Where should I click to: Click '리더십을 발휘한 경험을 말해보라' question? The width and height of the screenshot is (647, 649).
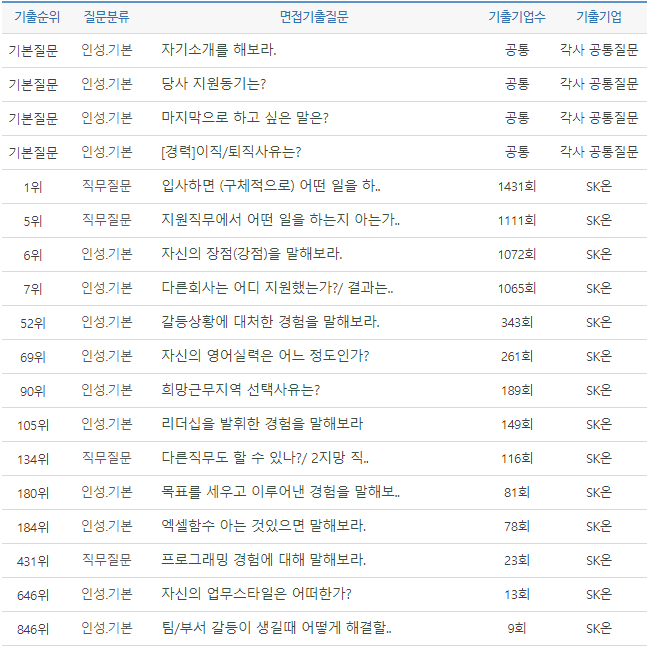tap(262, 424)
